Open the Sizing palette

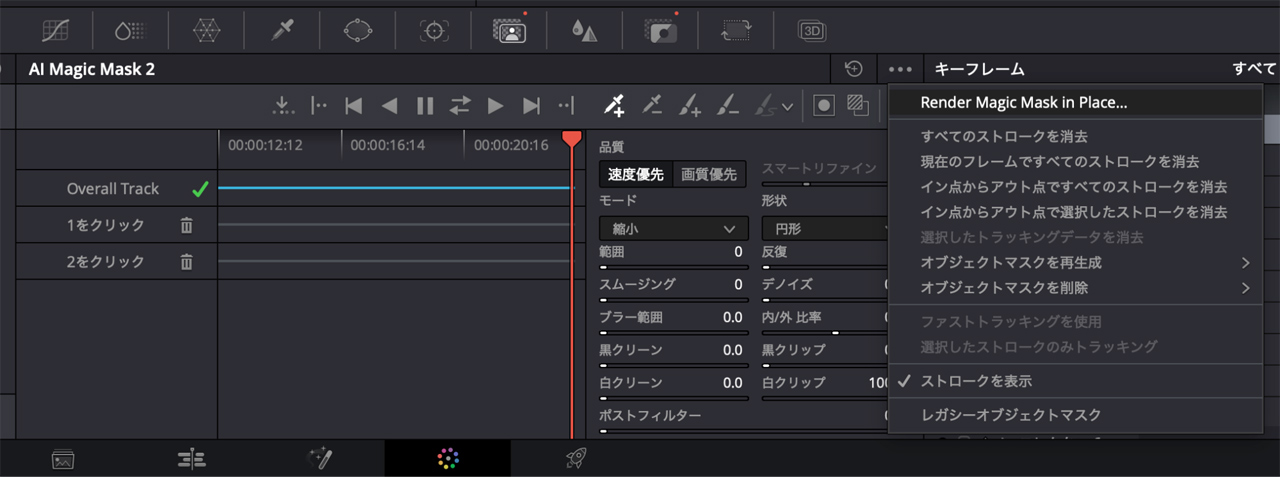coord(736,30)
